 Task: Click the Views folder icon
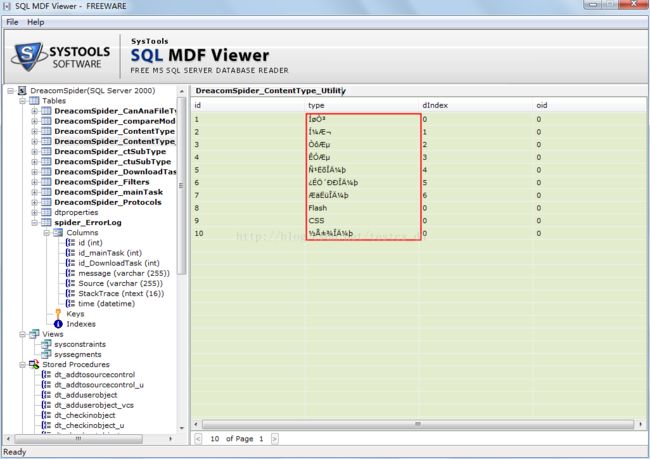(x=34, y=334)
